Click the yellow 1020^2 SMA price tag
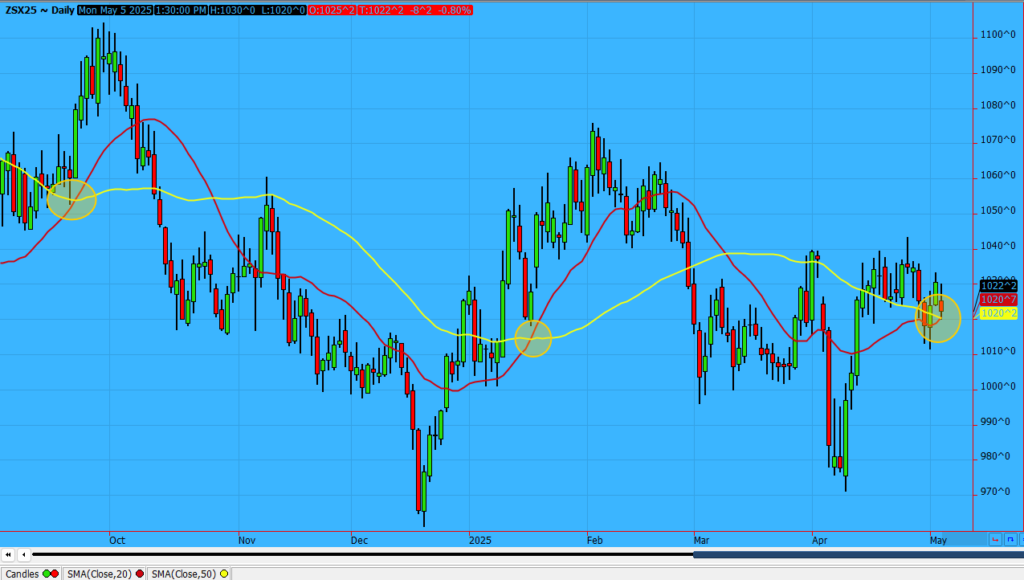The height and width of the screenshot is (580, 1024). 998,313
